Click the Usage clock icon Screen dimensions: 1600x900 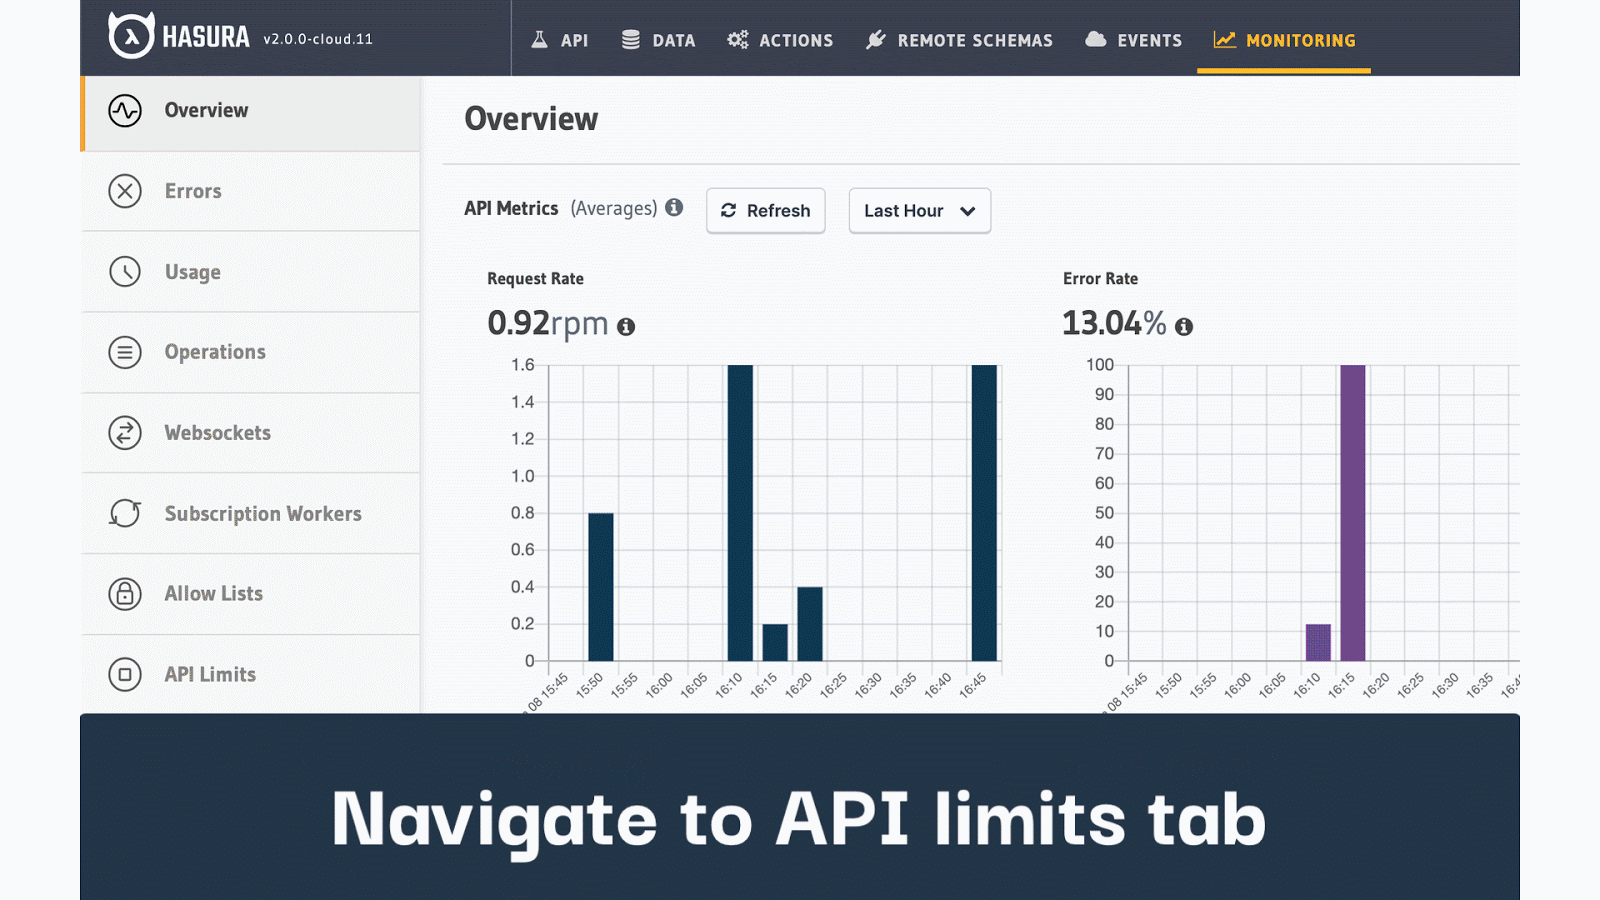pos(125,271)
